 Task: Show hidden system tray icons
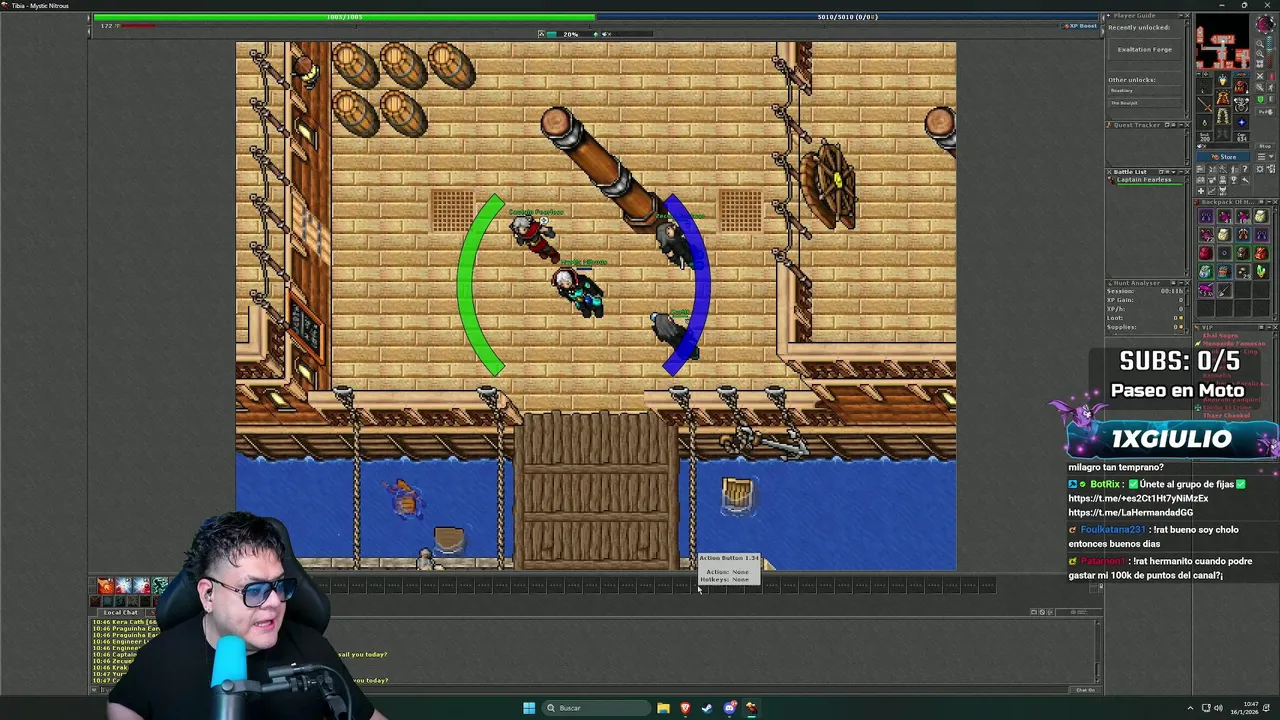pos(1190,708)
